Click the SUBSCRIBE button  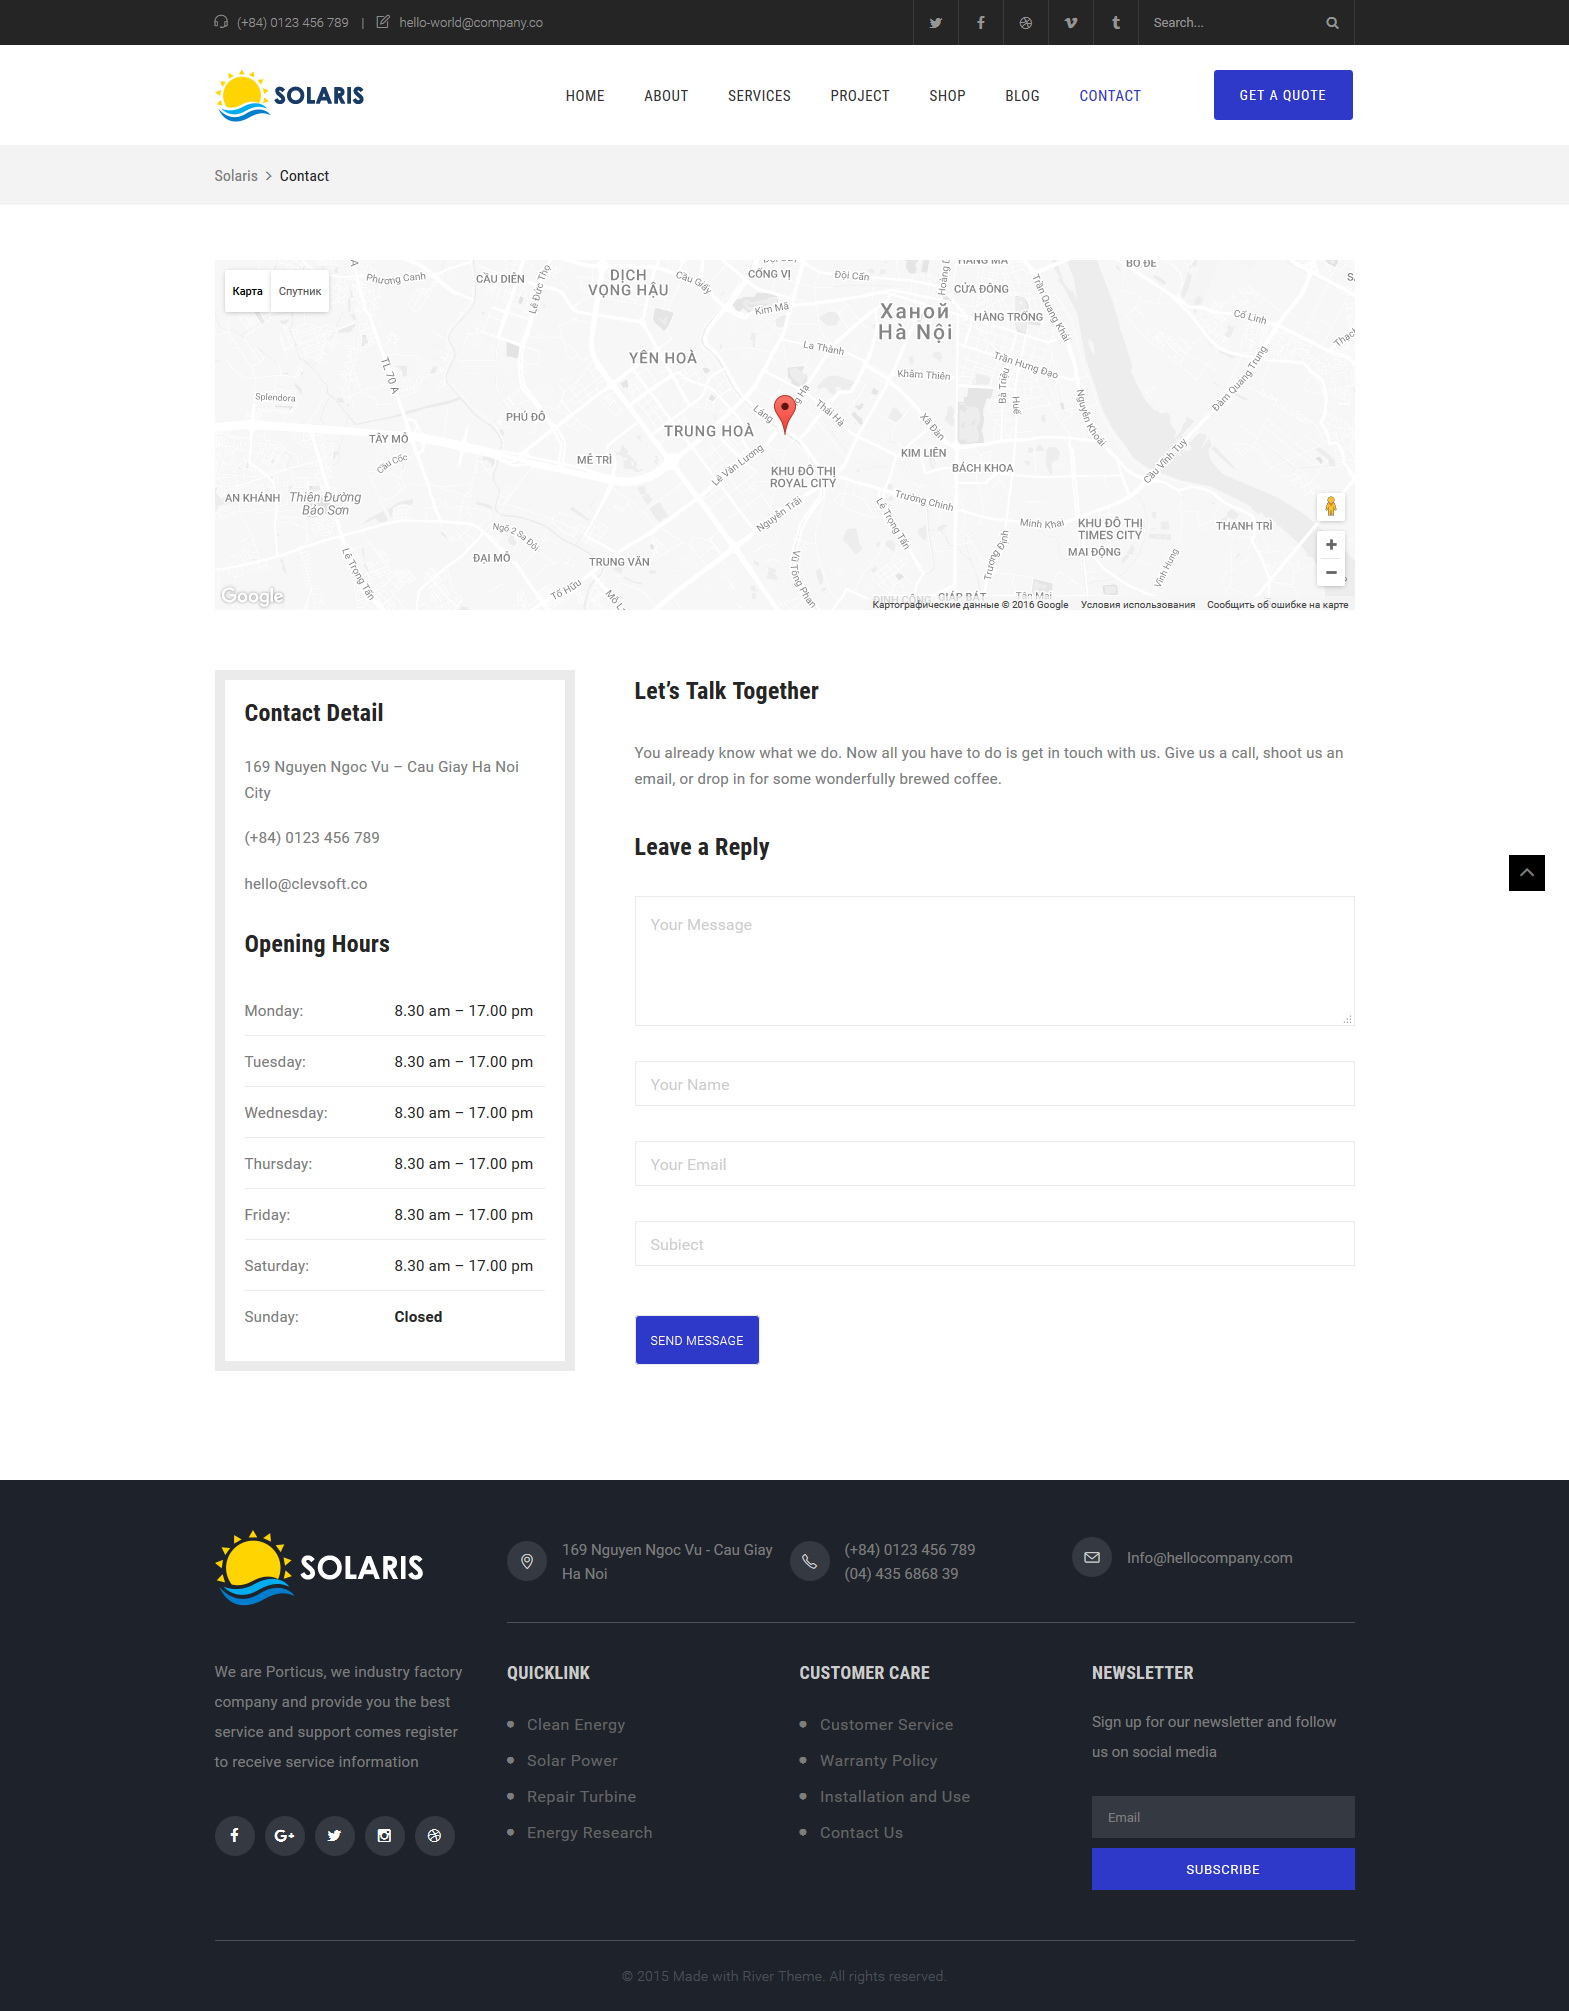[x=1223, y=1869]
